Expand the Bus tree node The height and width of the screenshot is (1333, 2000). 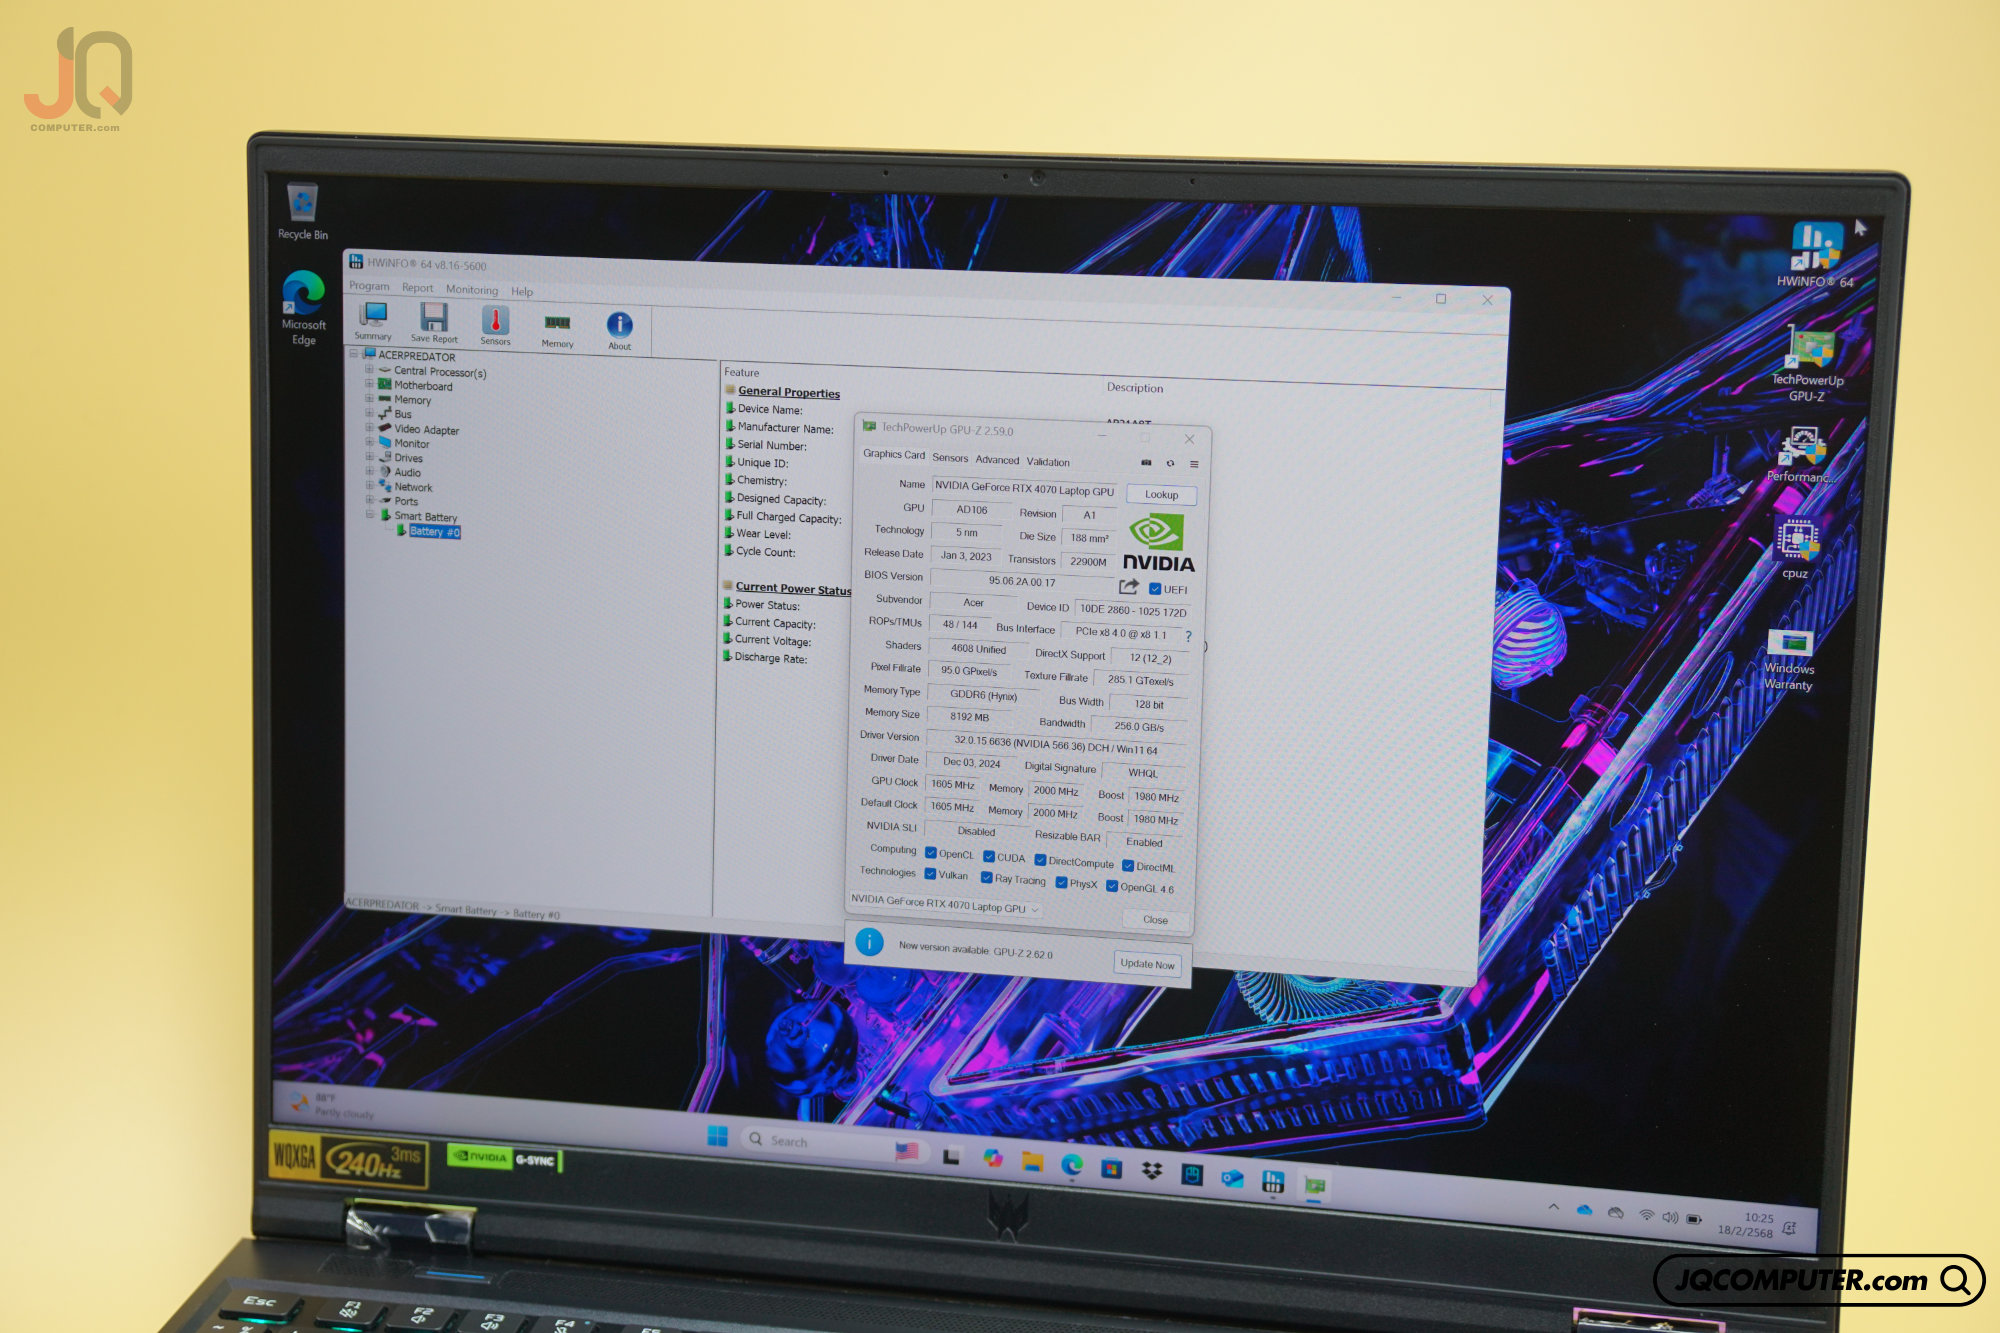369,412
